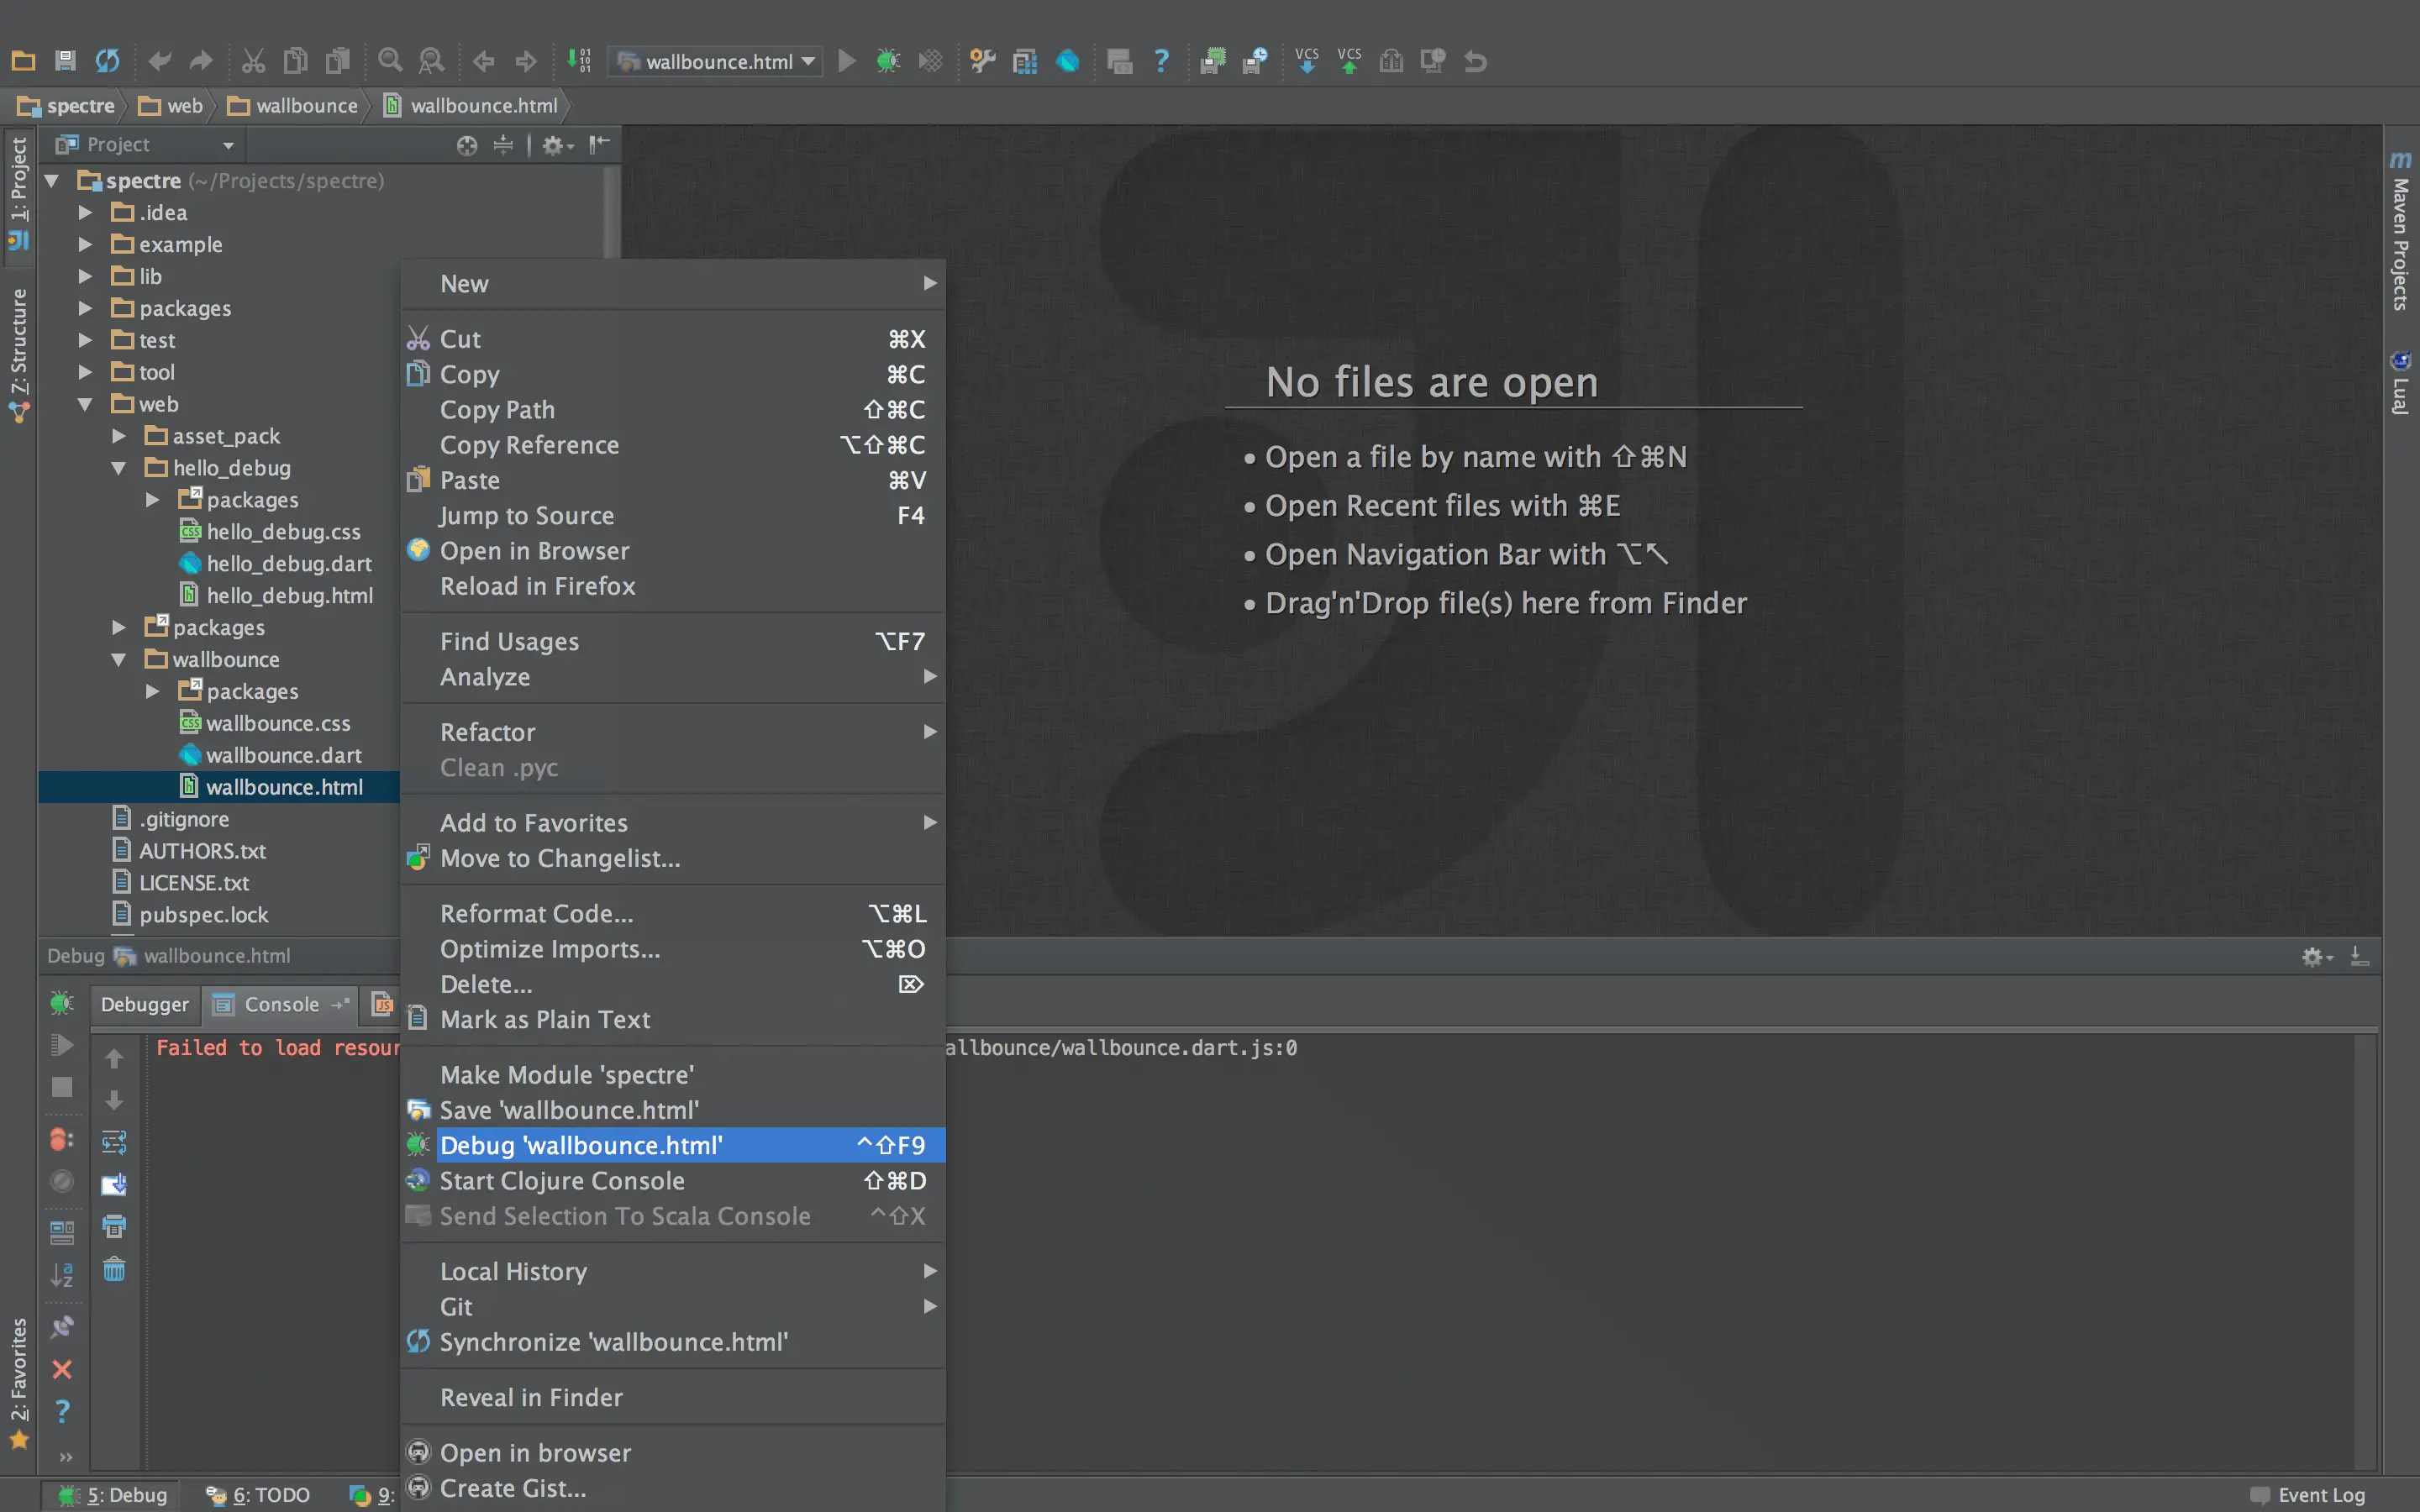Select wallbounce.dart in the project tree
2420x1512 pixels.
coord(284,755)
